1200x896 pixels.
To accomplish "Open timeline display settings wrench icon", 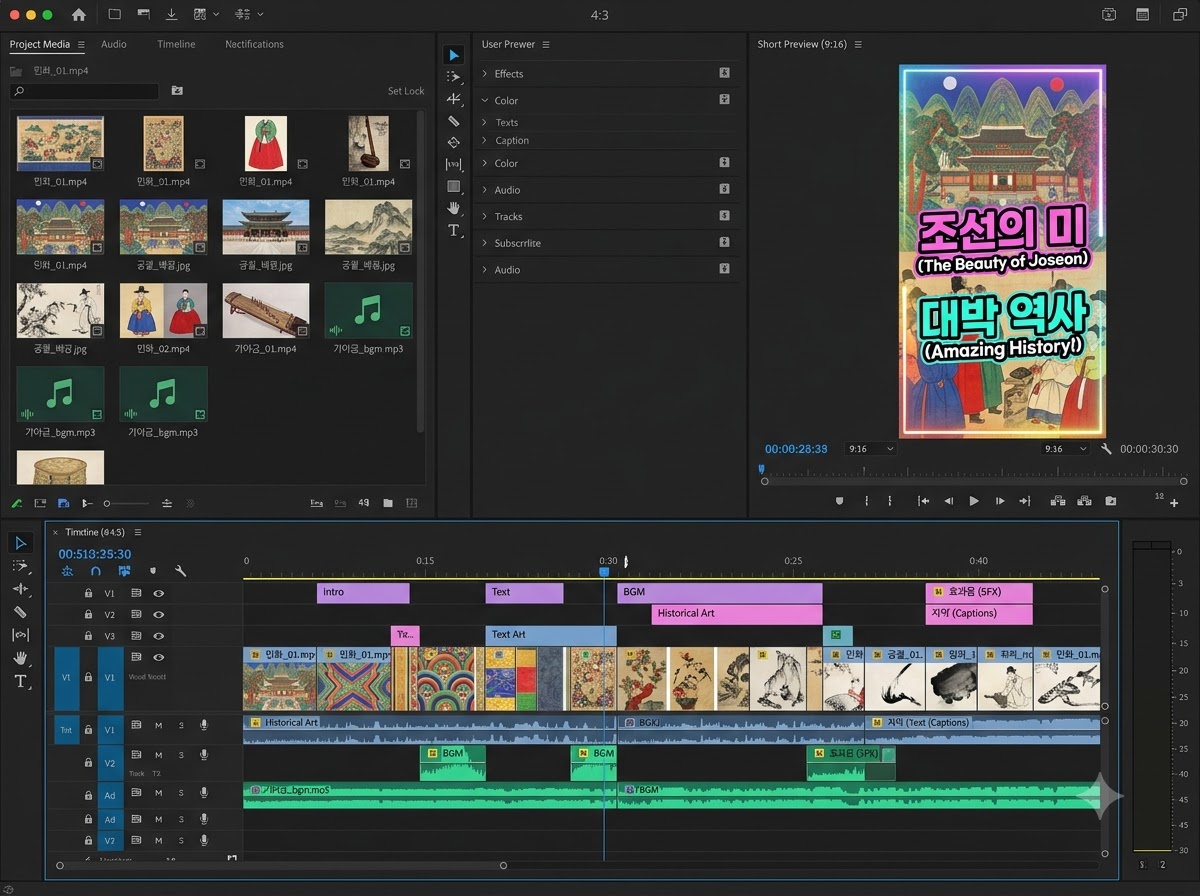I will pyautogui.click(x=181, y=571).
